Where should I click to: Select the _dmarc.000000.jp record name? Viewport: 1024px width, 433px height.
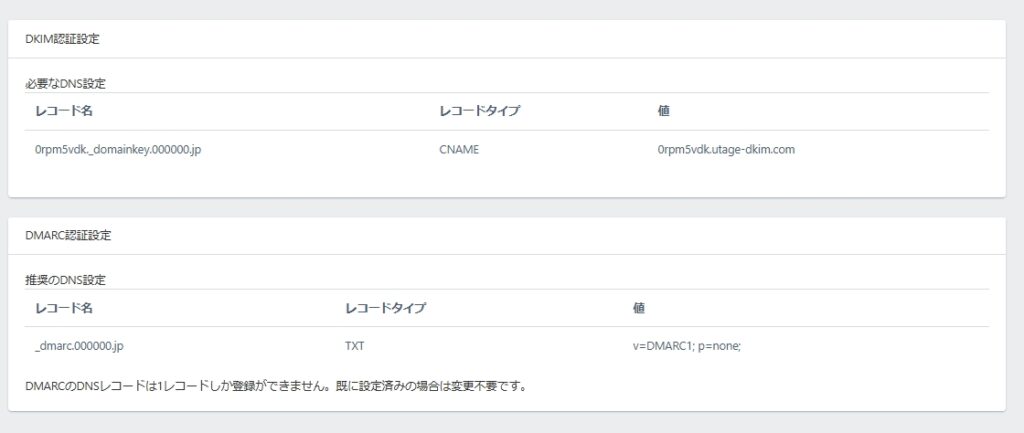pyautogui.click(x=79, y=346)
